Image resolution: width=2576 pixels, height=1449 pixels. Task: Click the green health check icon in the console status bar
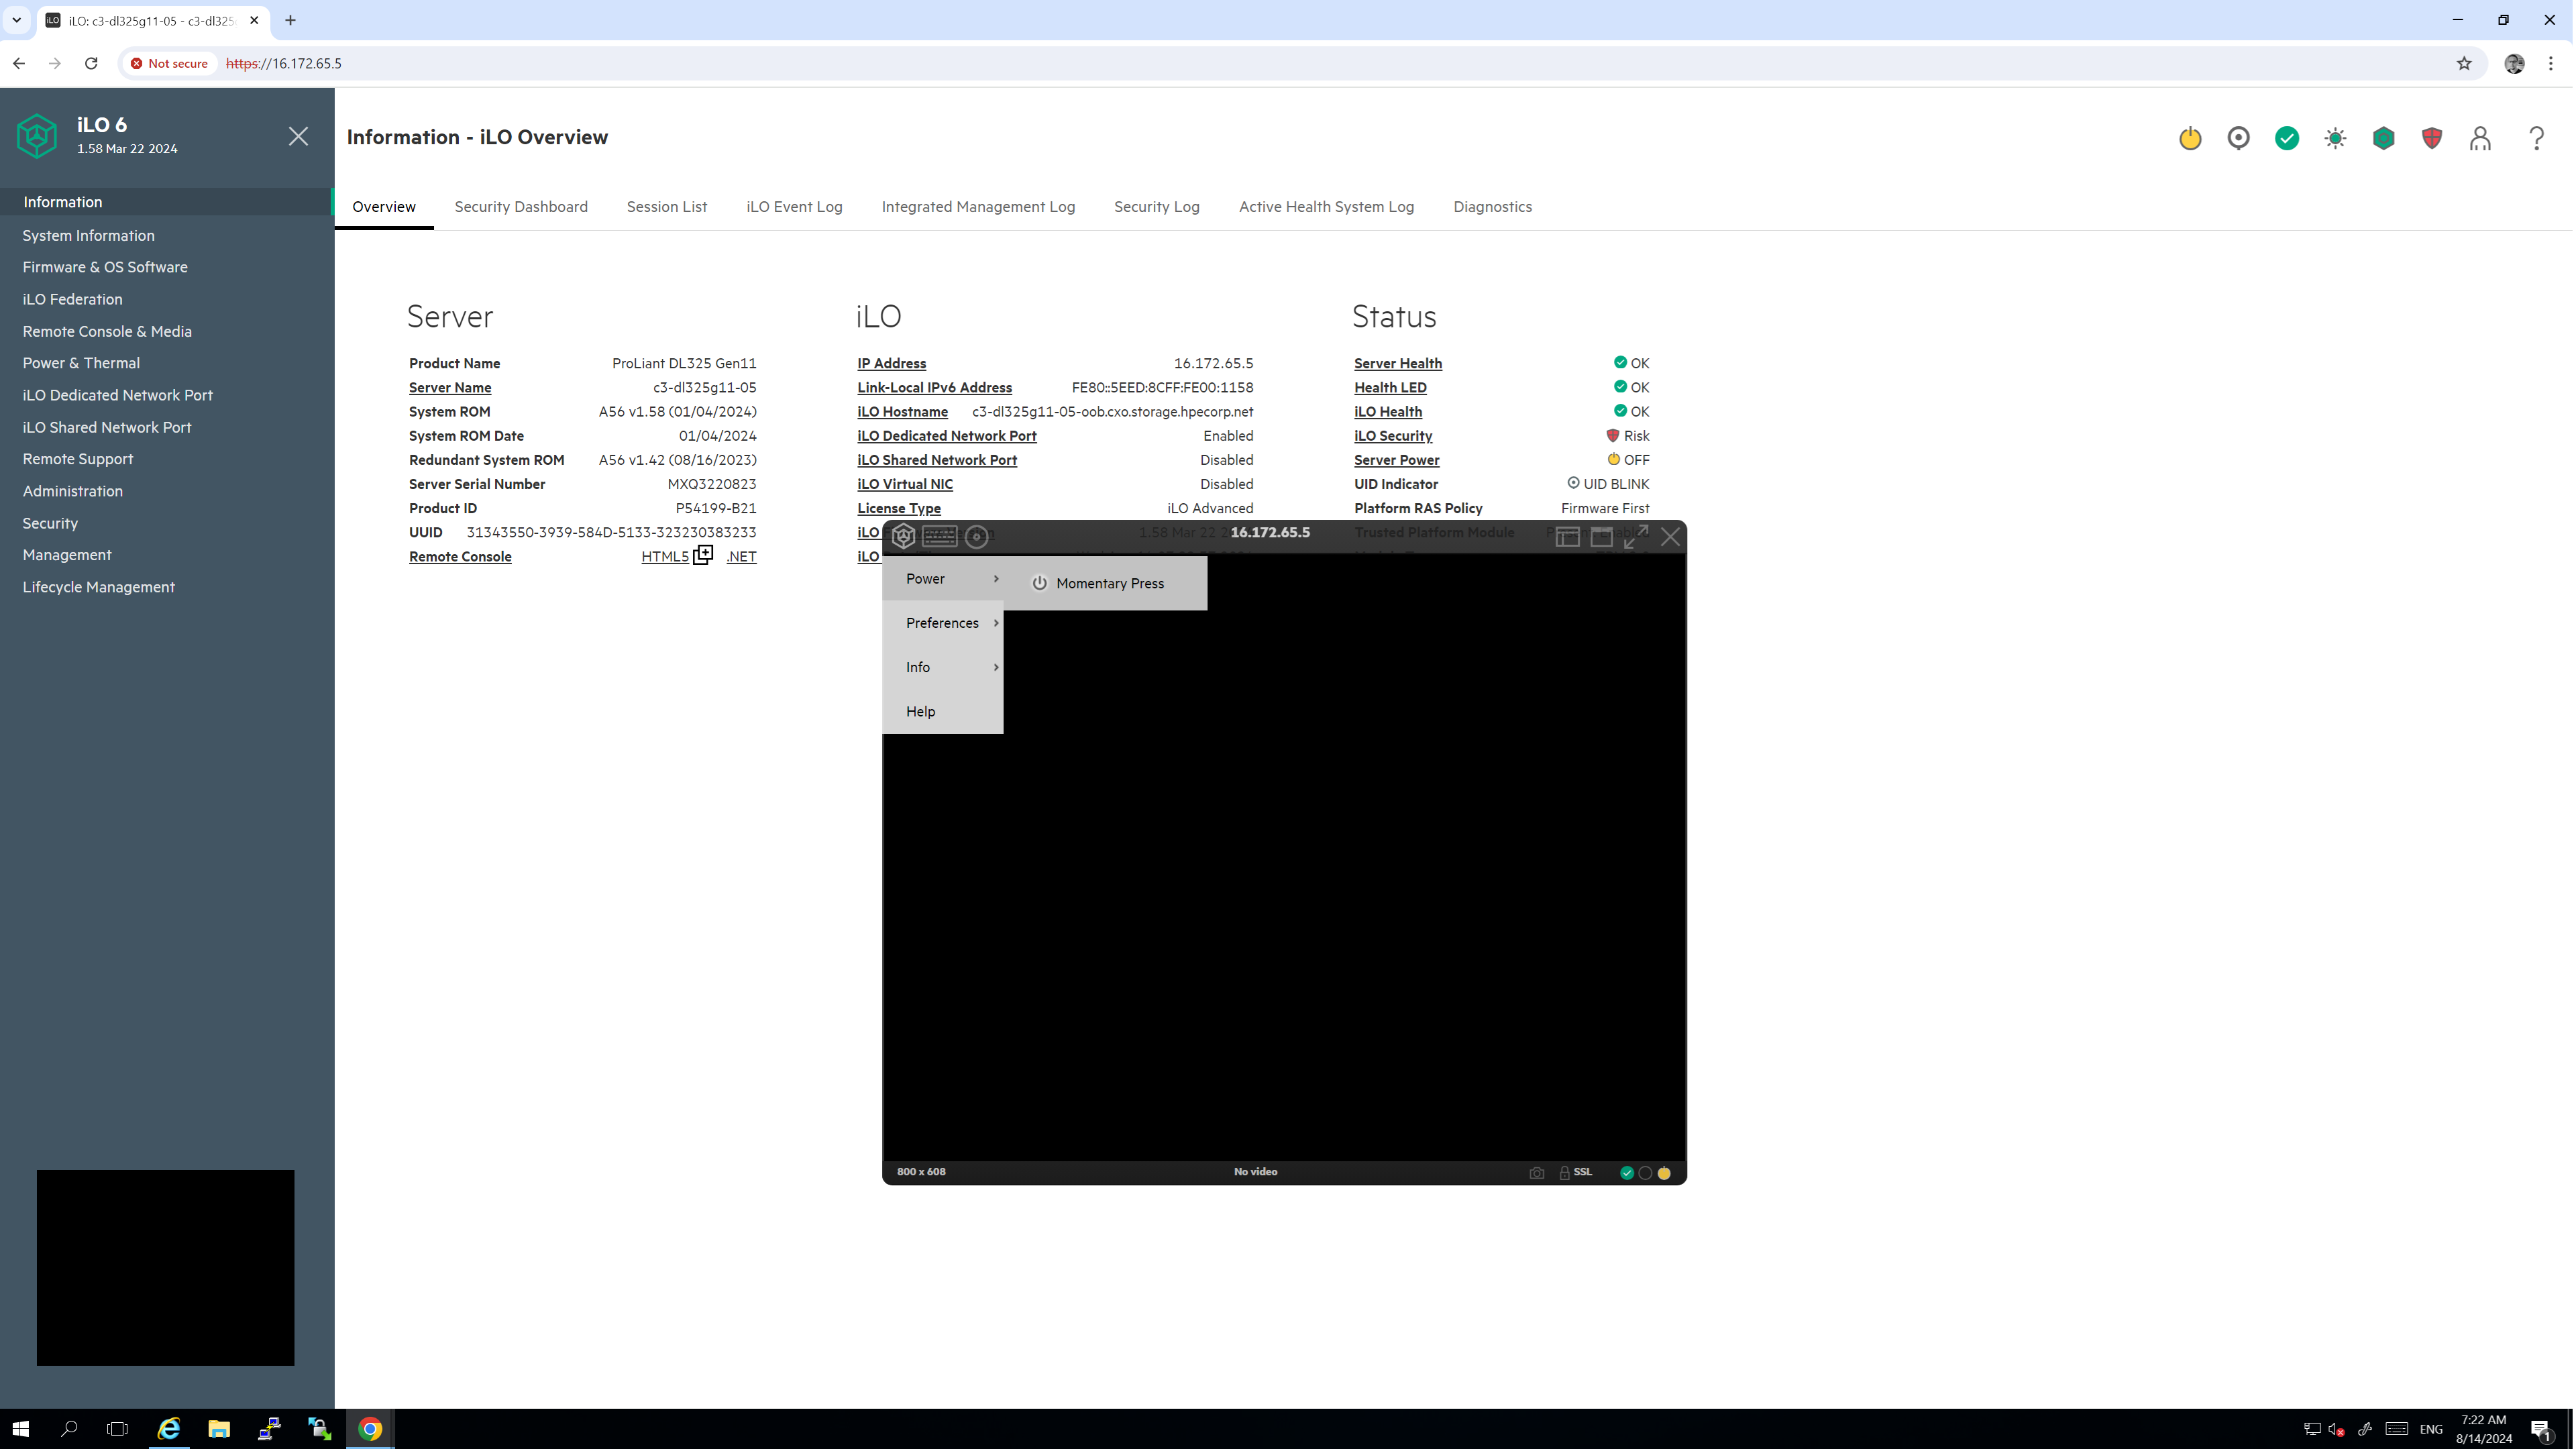[1627, 1173]
